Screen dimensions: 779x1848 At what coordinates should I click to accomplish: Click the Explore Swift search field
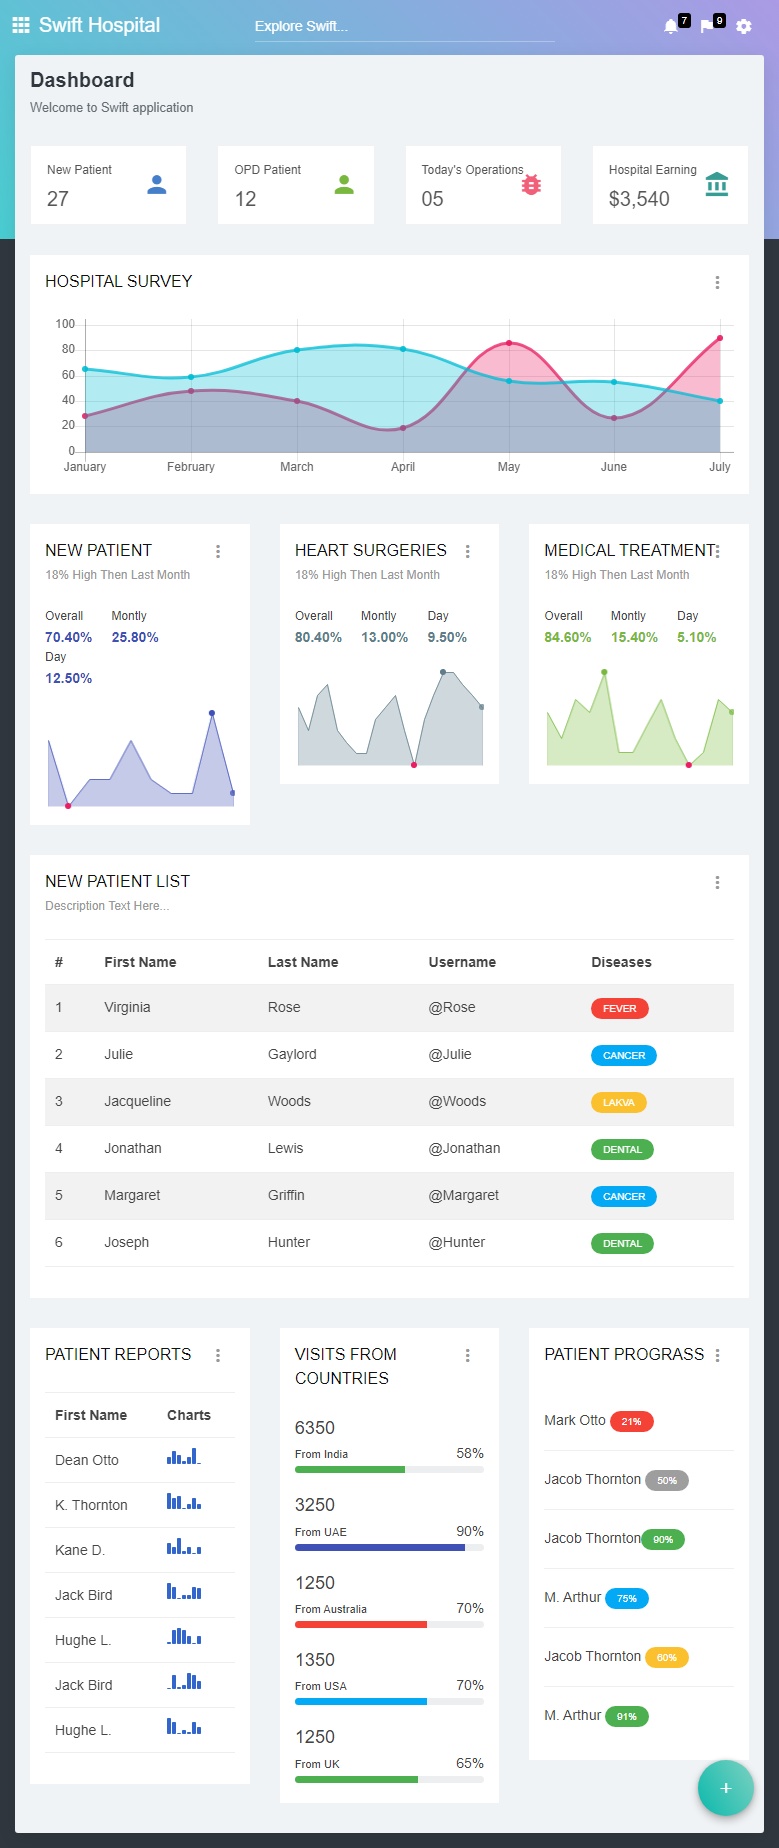pos(404,26)
